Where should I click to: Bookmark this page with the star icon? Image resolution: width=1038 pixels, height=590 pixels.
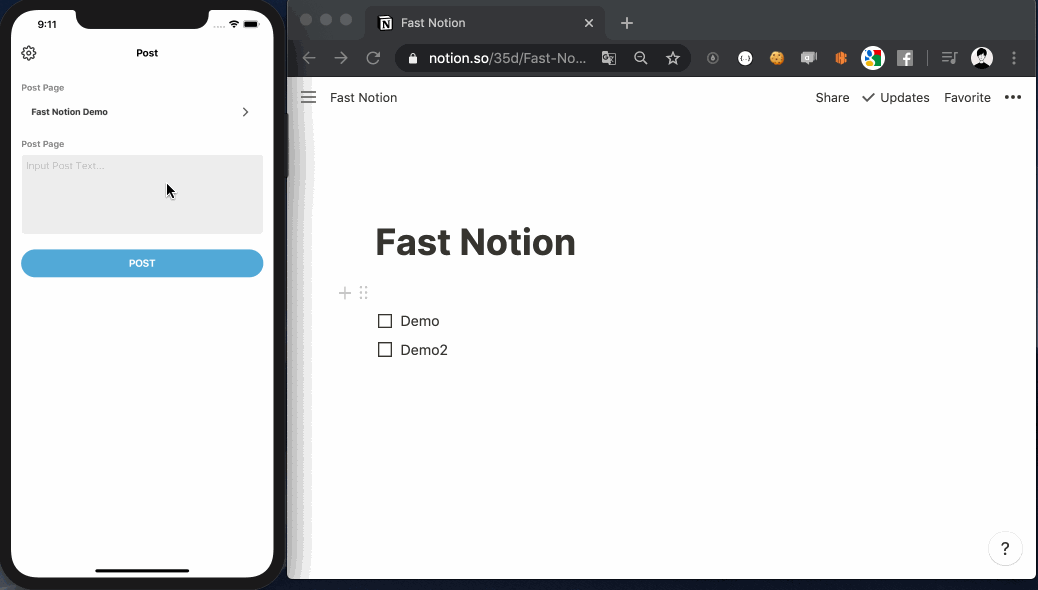click(x=673, y=58)
